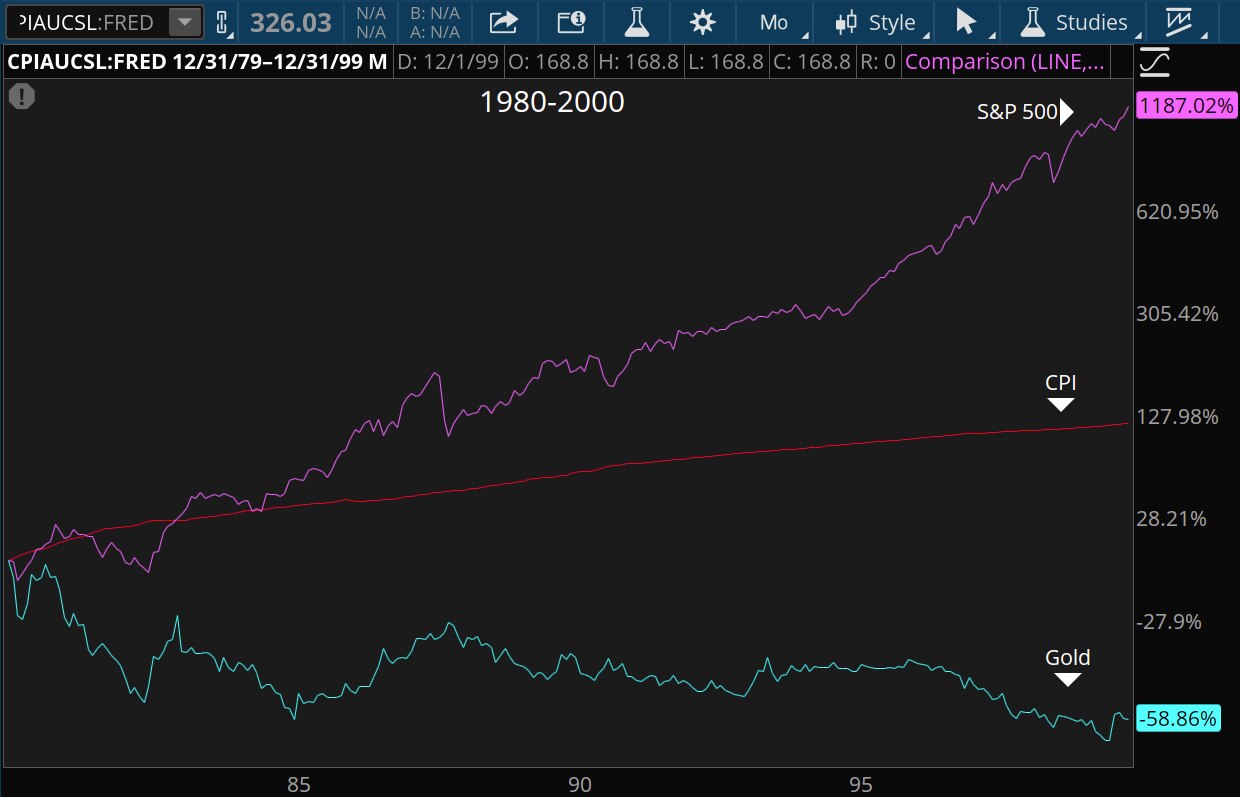Viewport: 1240px width, 797px height.
Task: Open chart settings via the gear icon
Action: pos(702,22)
